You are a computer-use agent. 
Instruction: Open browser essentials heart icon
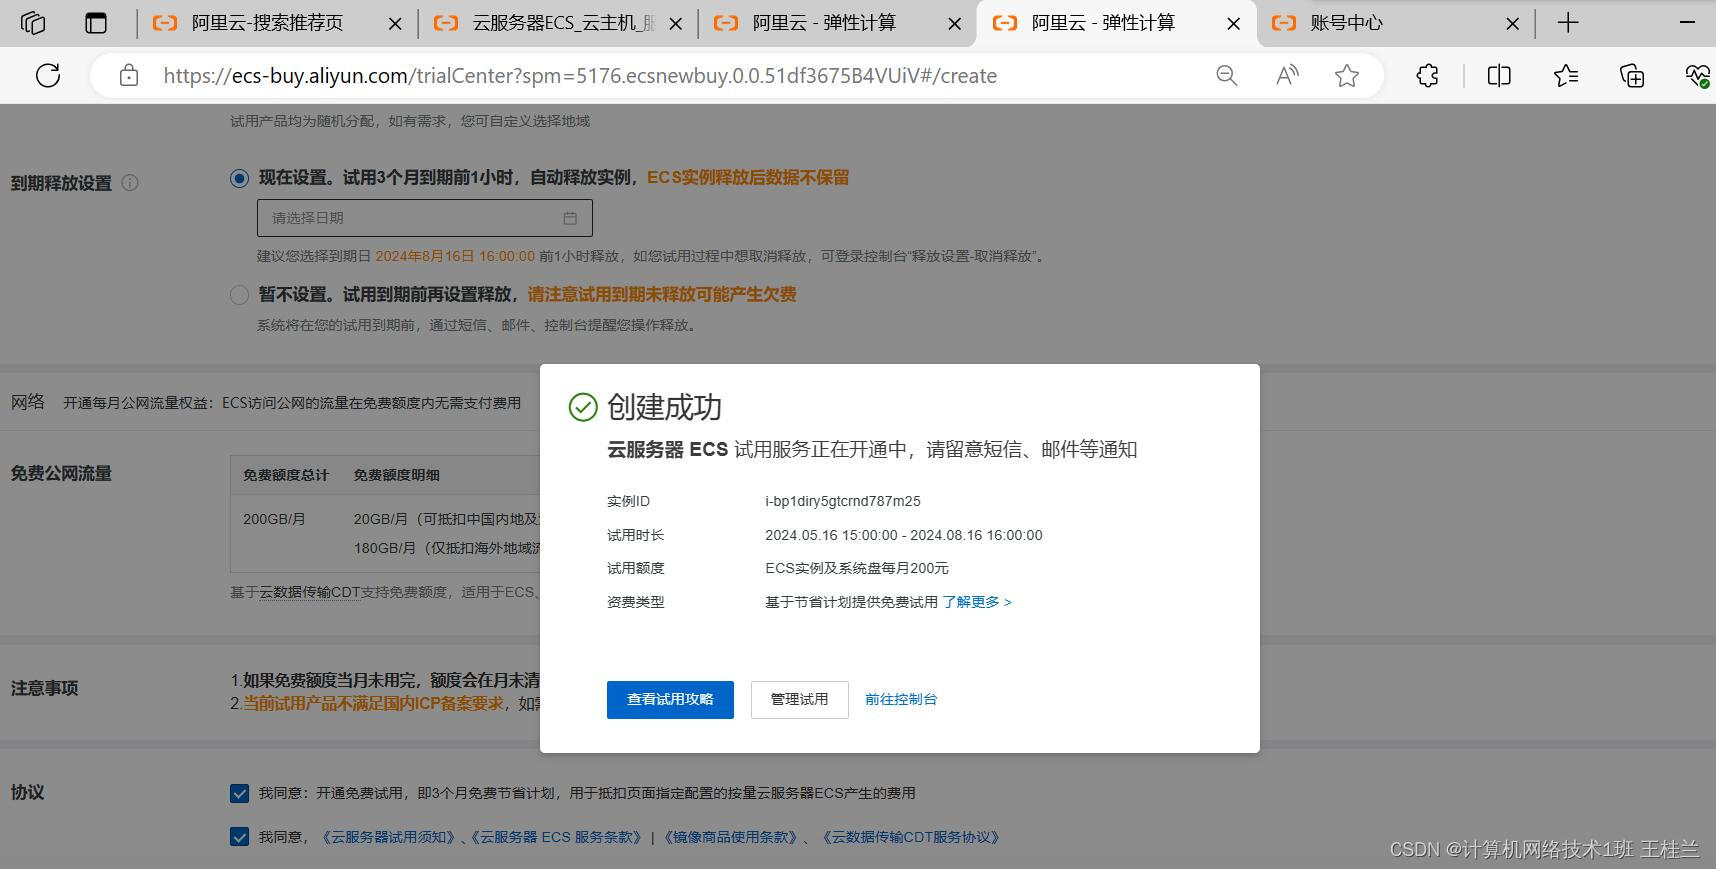(x=1697, y=75)
